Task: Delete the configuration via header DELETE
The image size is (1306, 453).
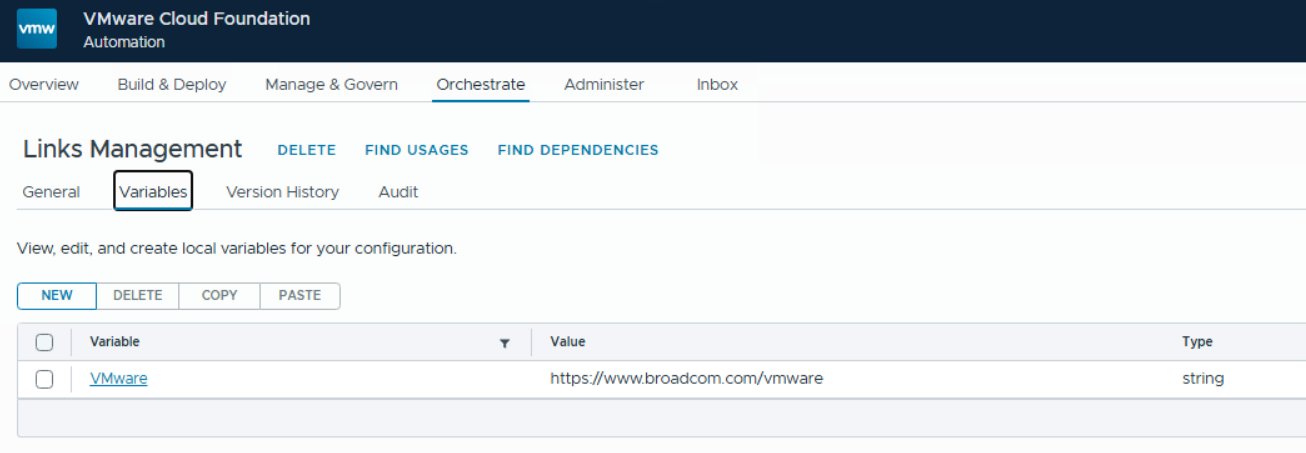Action: click(x=306, y=150)
